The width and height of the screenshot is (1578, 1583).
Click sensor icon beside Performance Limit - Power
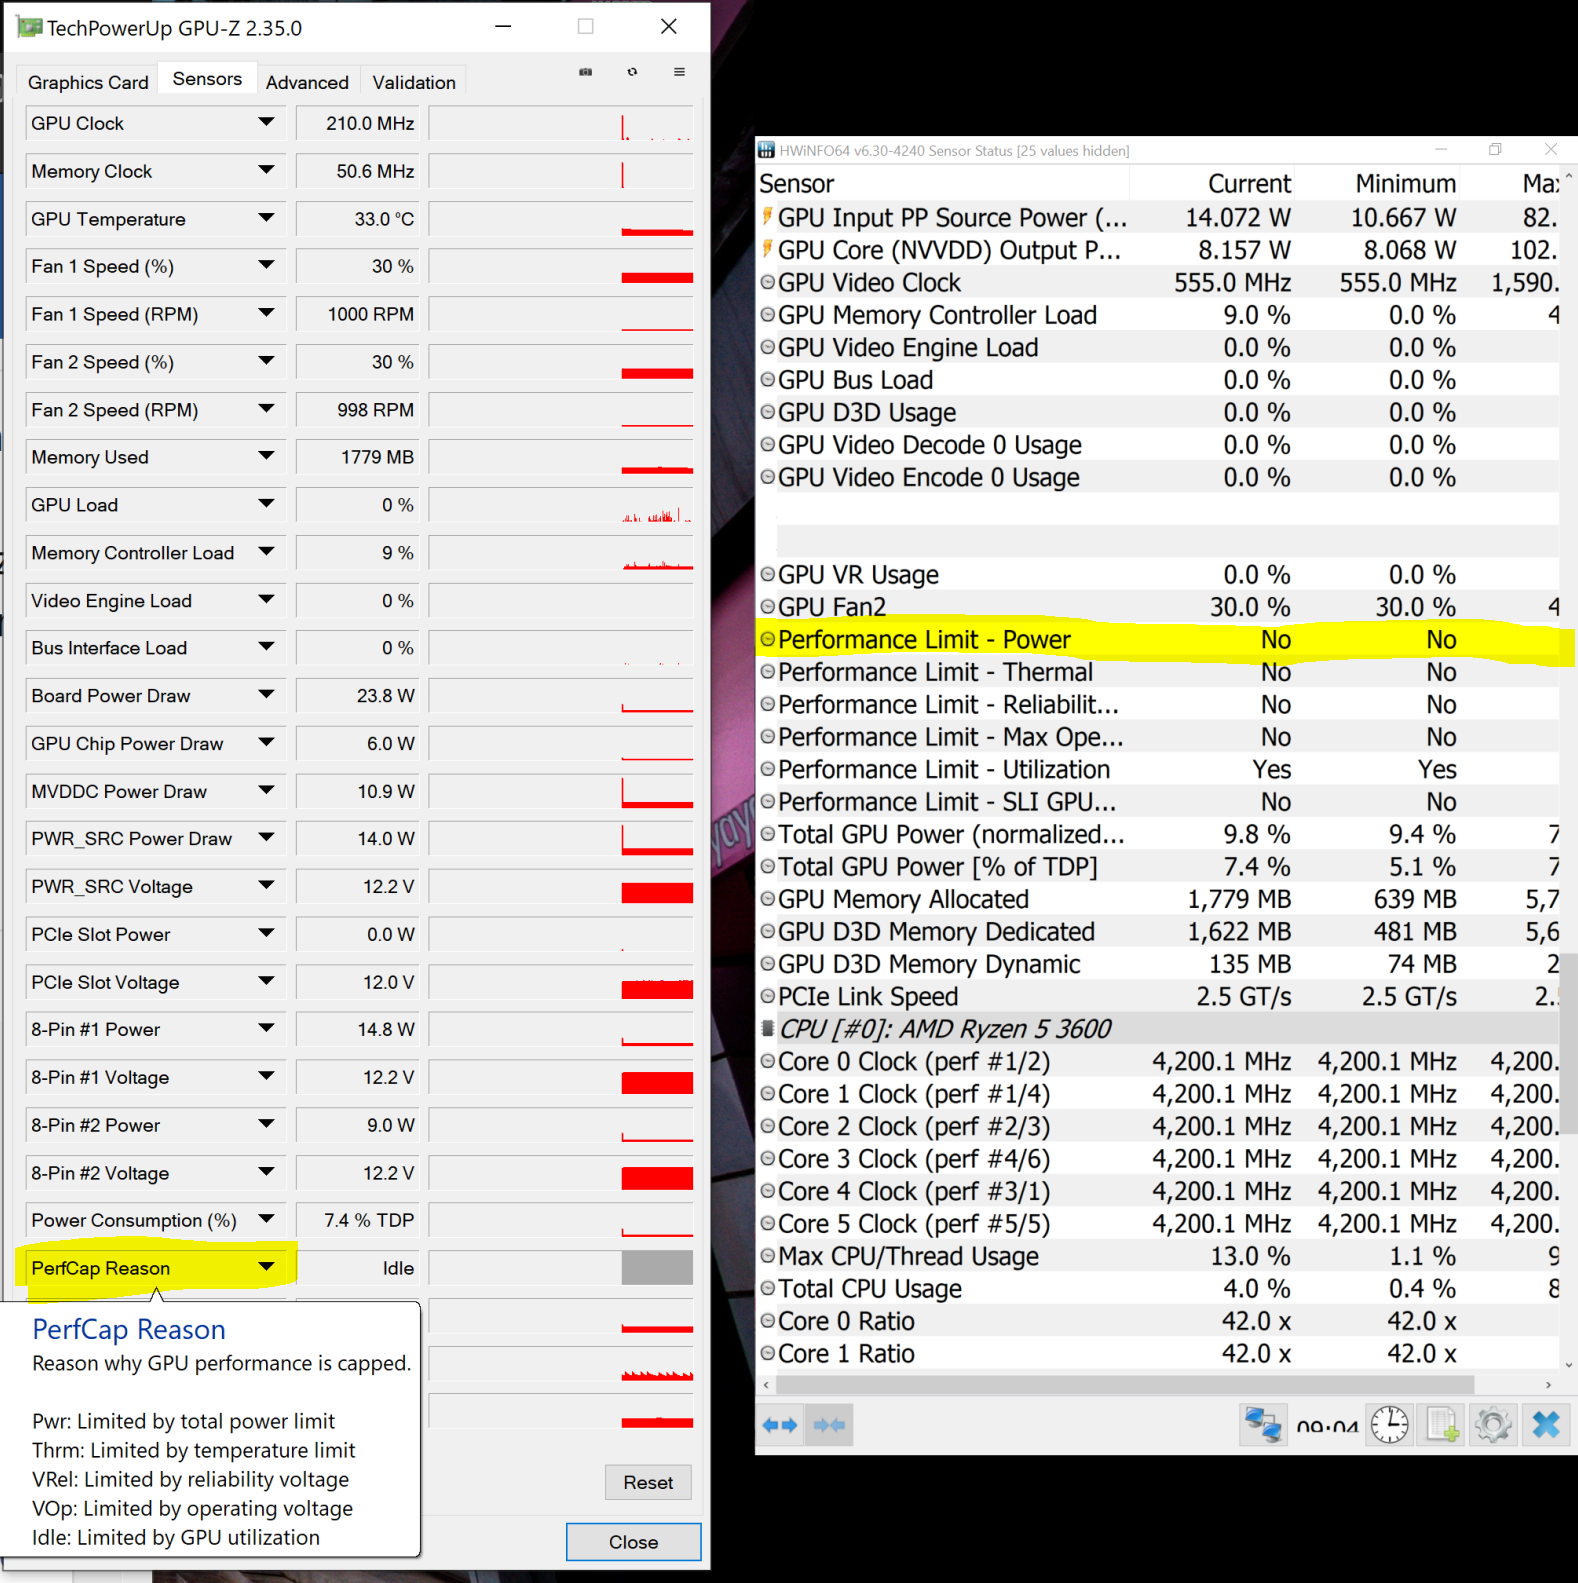tap(767, 639)
